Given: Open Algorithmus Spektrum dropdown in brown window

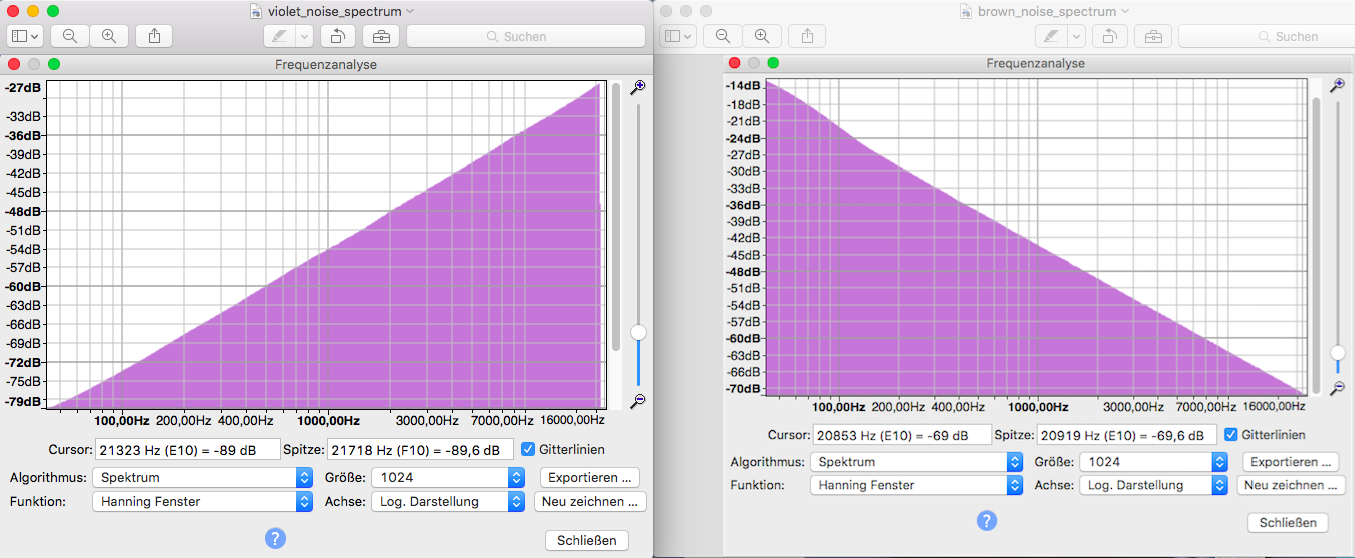Looking at the screenshot, I should click(x=916, y=462).
